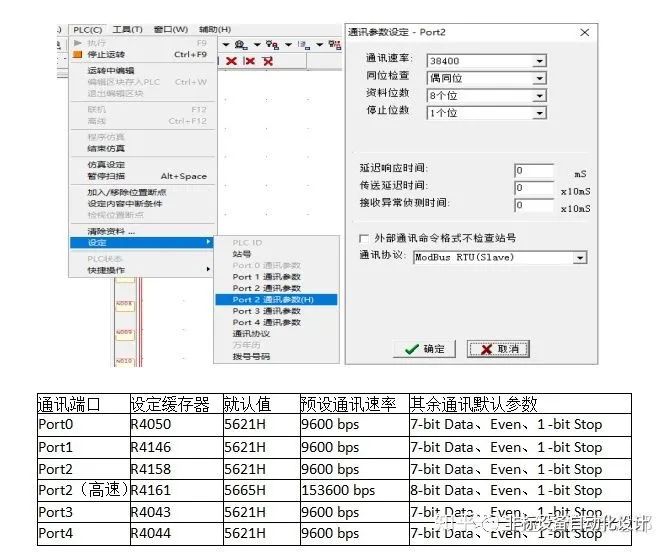Click the red X with box icon

(268, 61)
